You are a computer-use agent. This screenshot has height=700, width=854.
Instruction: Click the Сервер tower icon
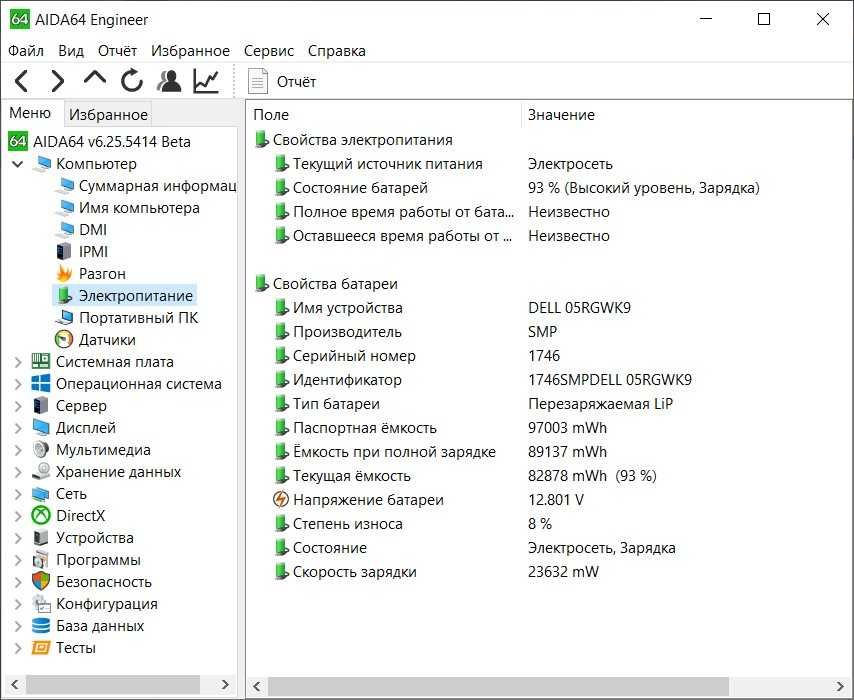(41, 405)
